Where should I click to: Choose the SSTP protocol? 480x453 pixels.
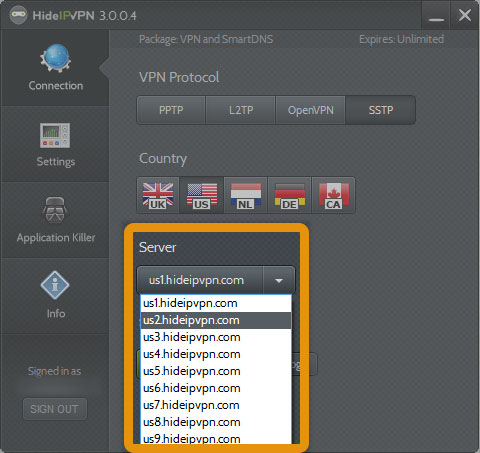pyautogui.click(x=381, y=110)
